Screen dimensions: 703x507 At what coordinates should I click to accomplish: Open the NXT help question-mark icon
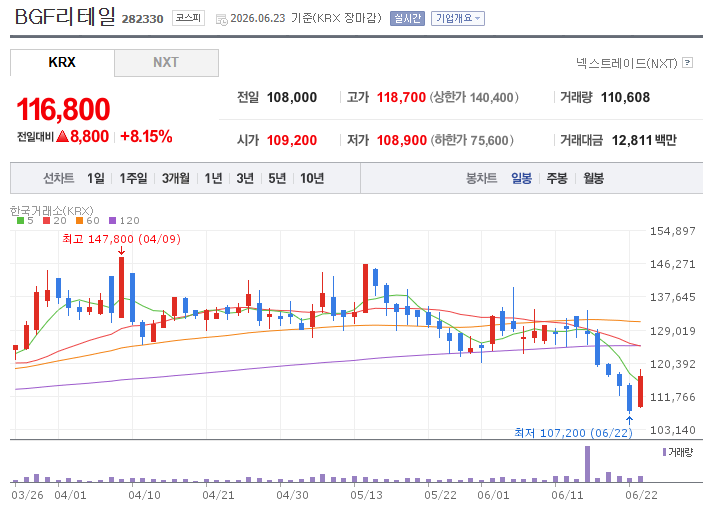click(x=687, y=63)
